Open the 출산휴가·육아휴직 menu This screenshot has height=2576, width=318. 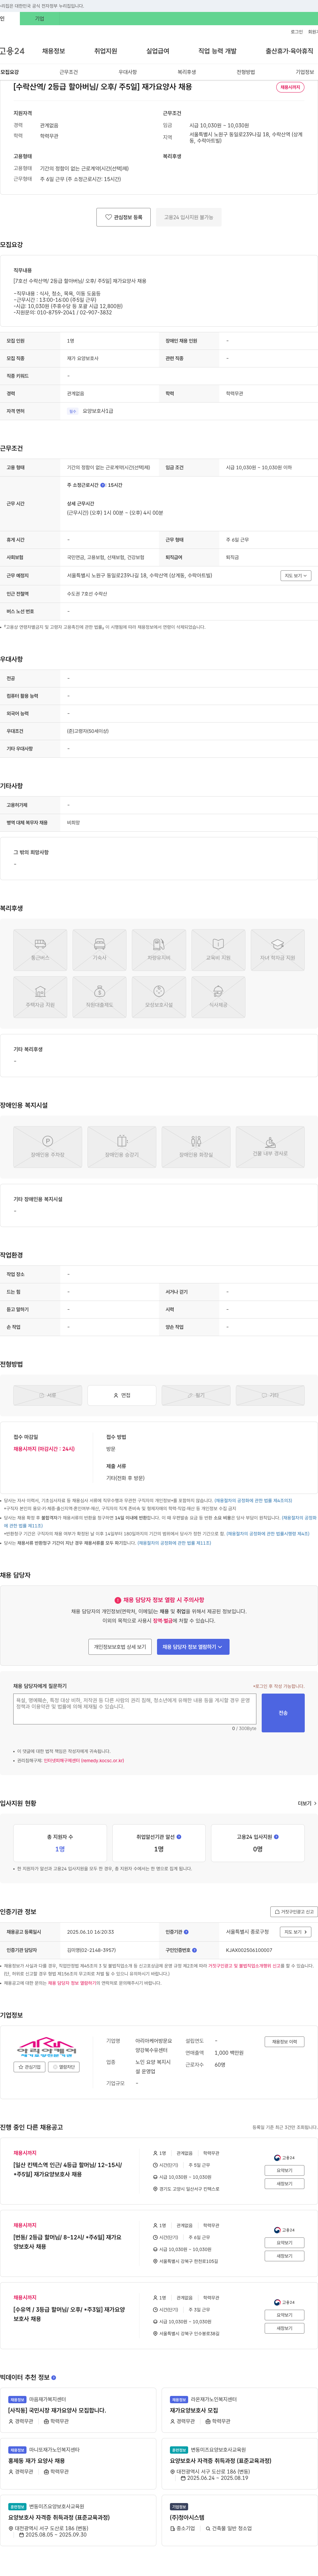(289, 51)
